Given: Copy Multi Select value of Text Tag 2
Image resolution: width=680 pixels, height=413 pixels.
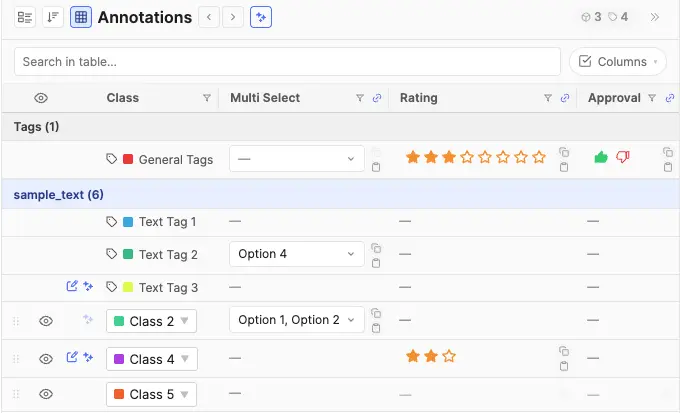Looking at the screenshot, I should [376, 248].
